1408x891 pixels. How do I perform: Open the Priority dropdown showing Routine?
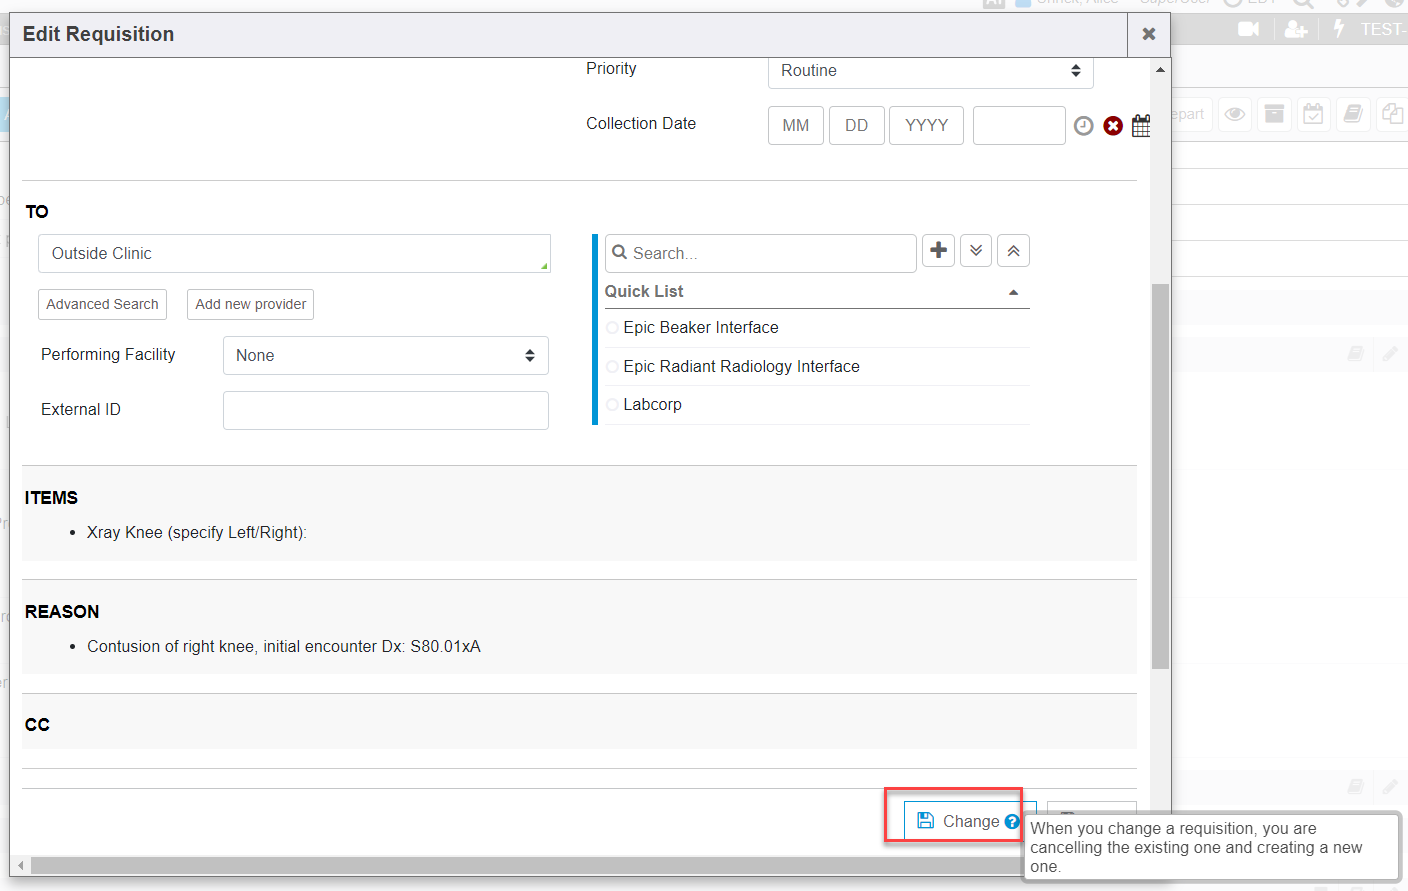click(930, 71)
